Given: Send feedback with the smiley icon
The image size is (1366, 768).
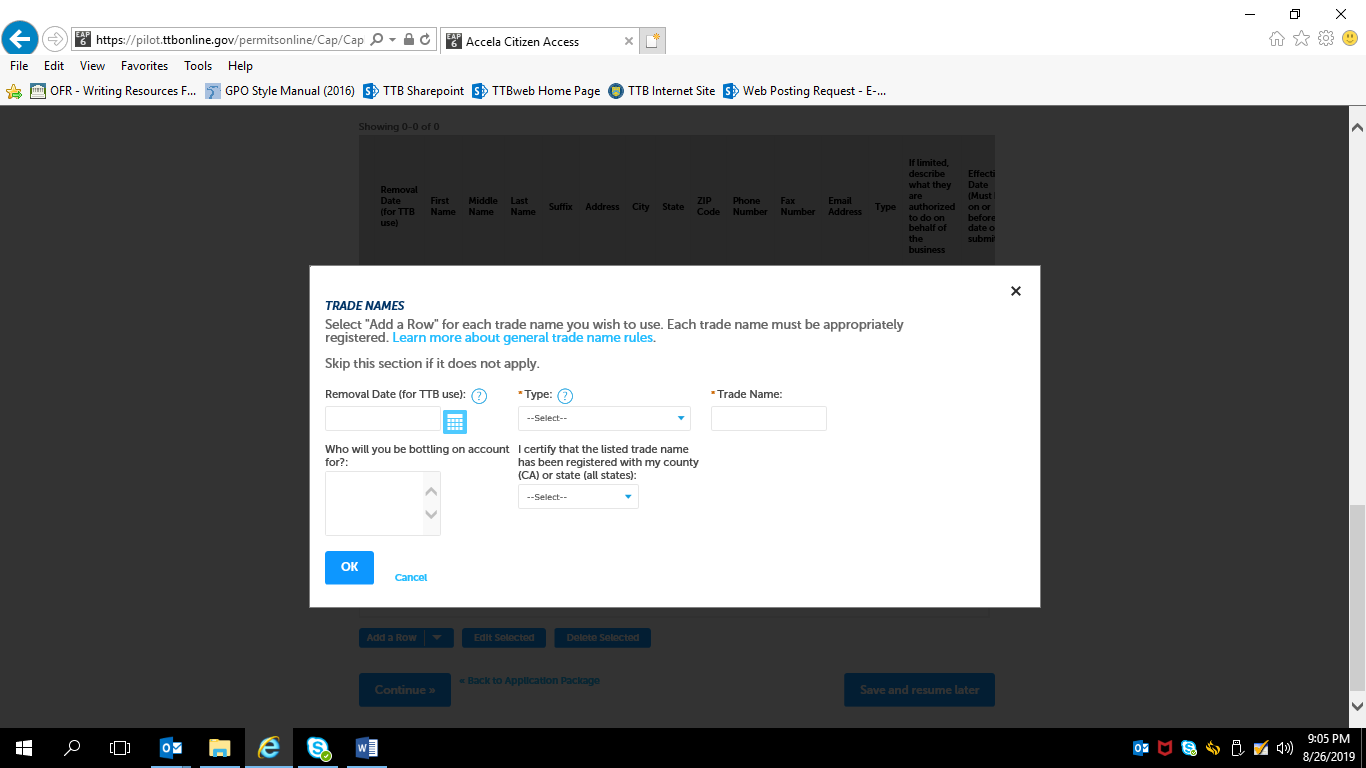Looking at the screenshot, I should (1350, 39).
